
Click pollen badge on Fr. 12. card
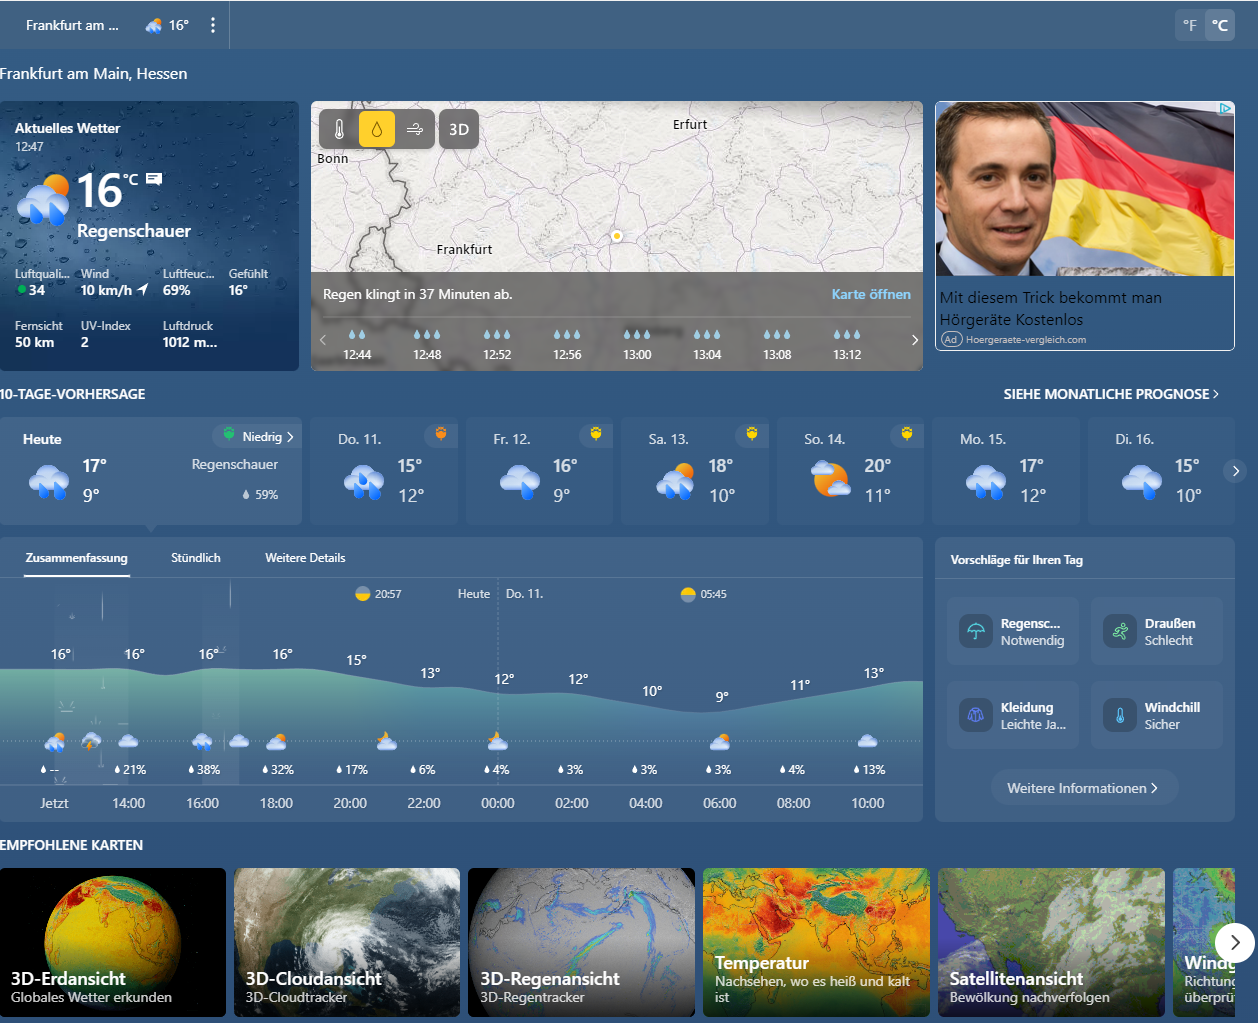(x=596, y=434)
